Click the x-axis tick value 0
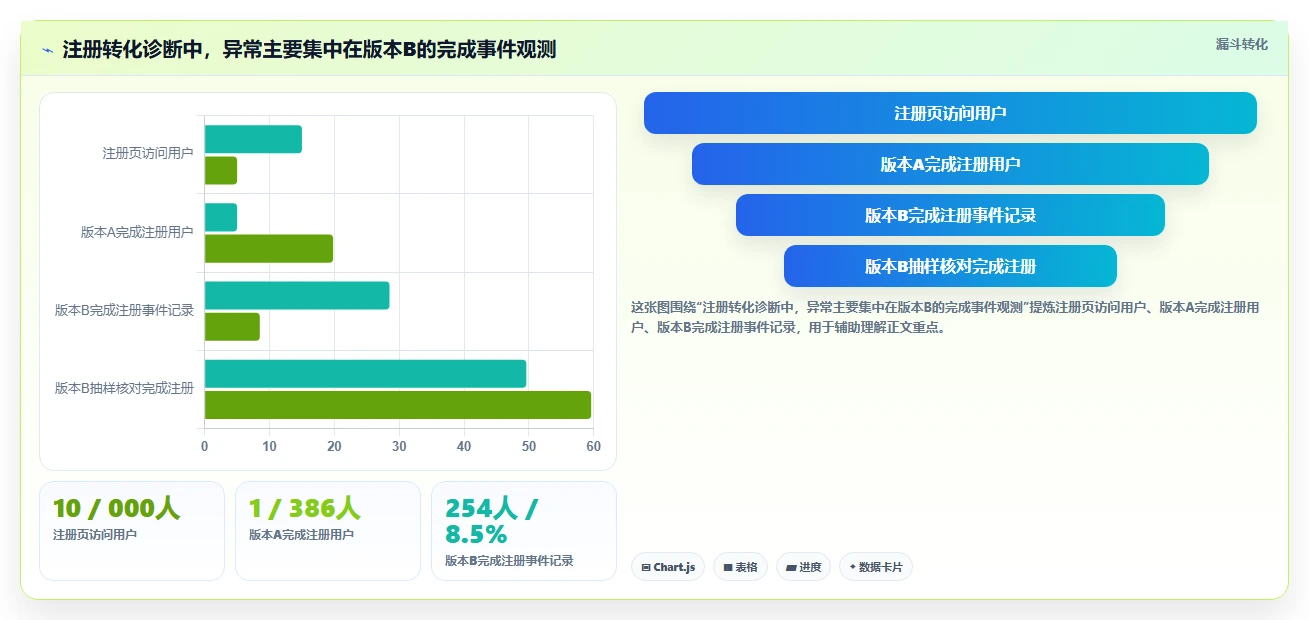 205,446
